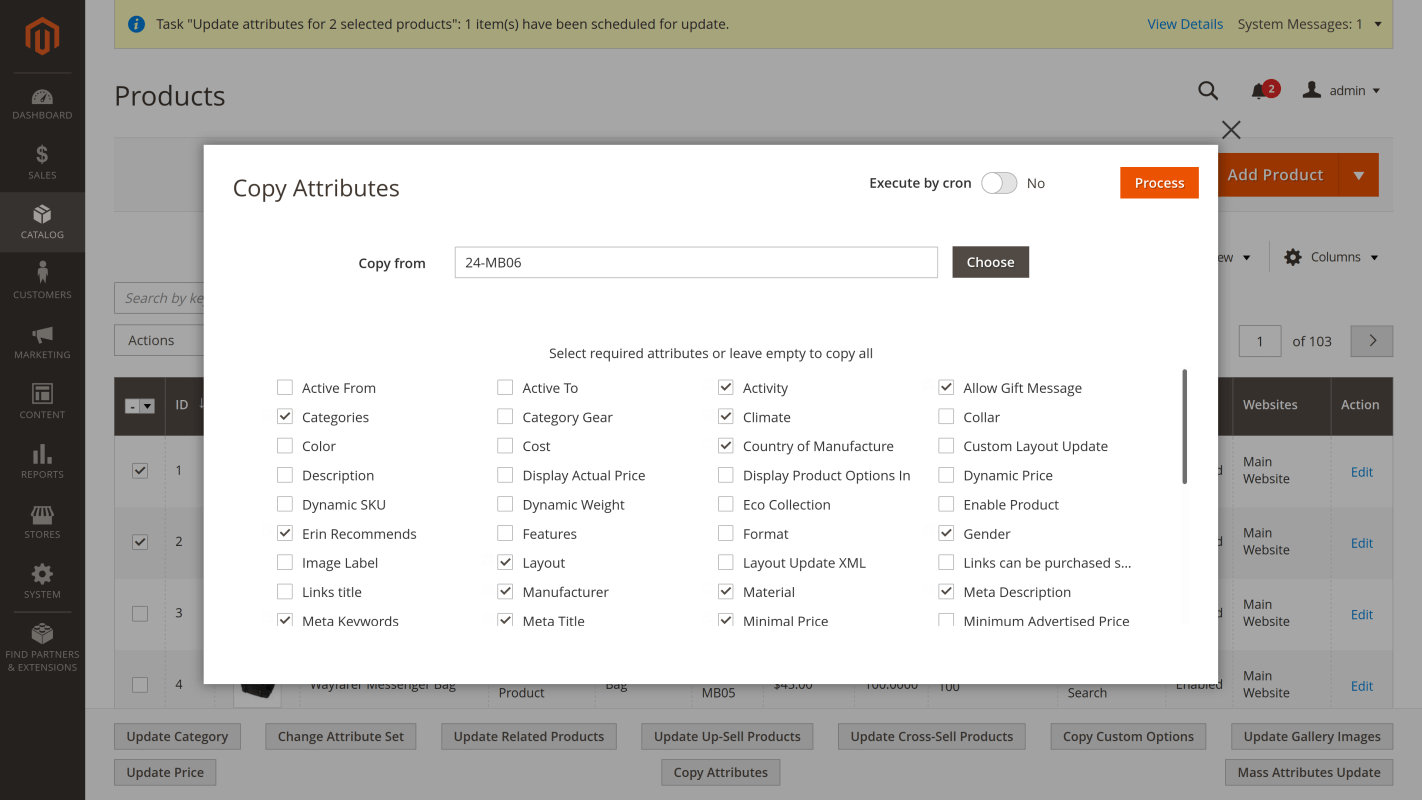This screenshot has width=1422, height=800.
Task: Open the notifications bell showing 2 alerts
Action: pyautogui.click(x=1260, y=90)
